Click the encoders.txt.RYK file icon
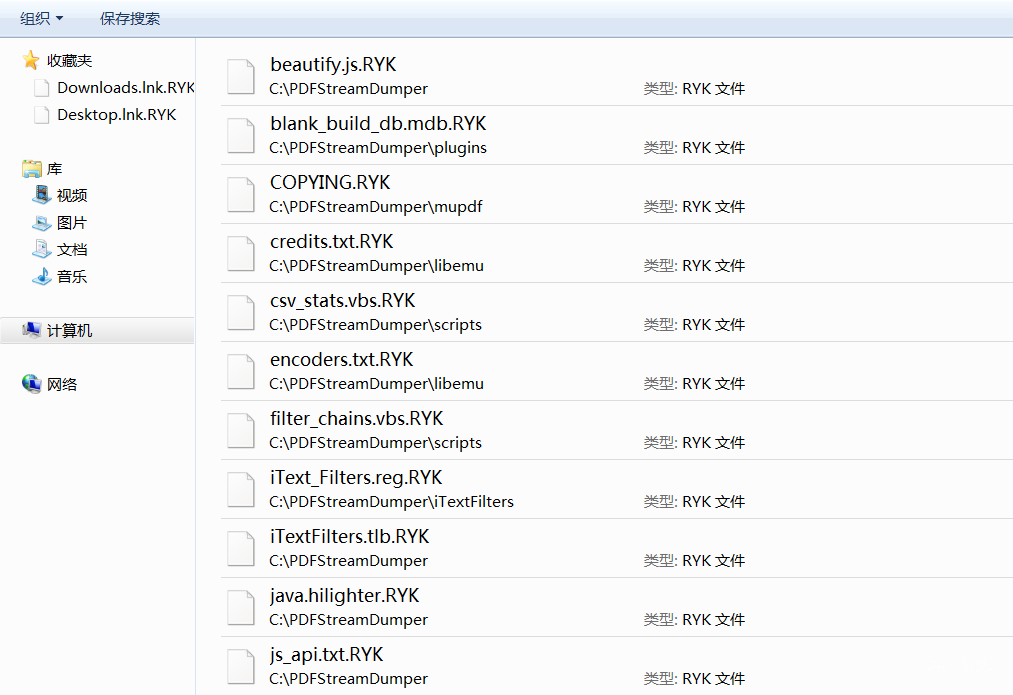 point(241,371)
